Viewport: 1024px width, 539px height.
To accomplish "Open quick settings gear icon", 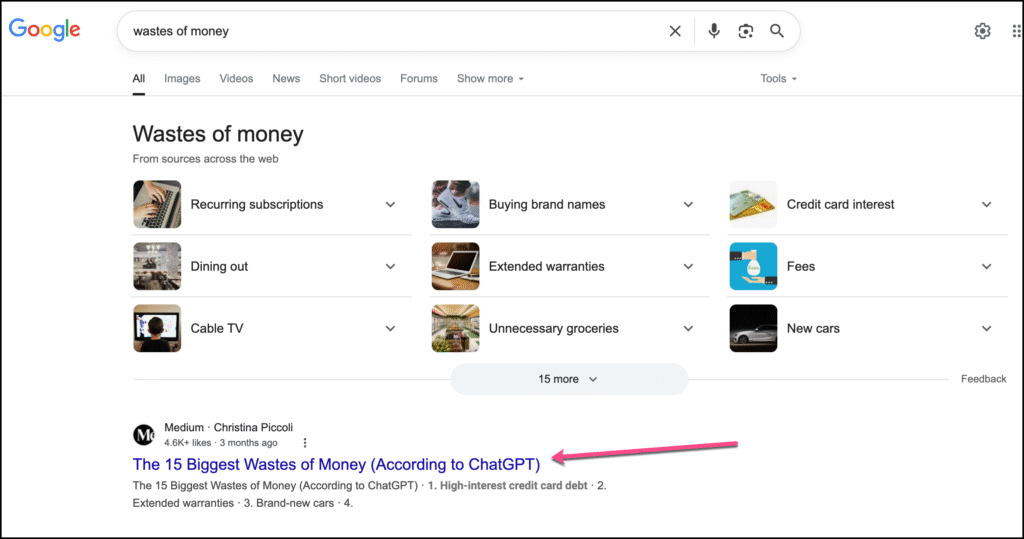I will tap(982, 31).
